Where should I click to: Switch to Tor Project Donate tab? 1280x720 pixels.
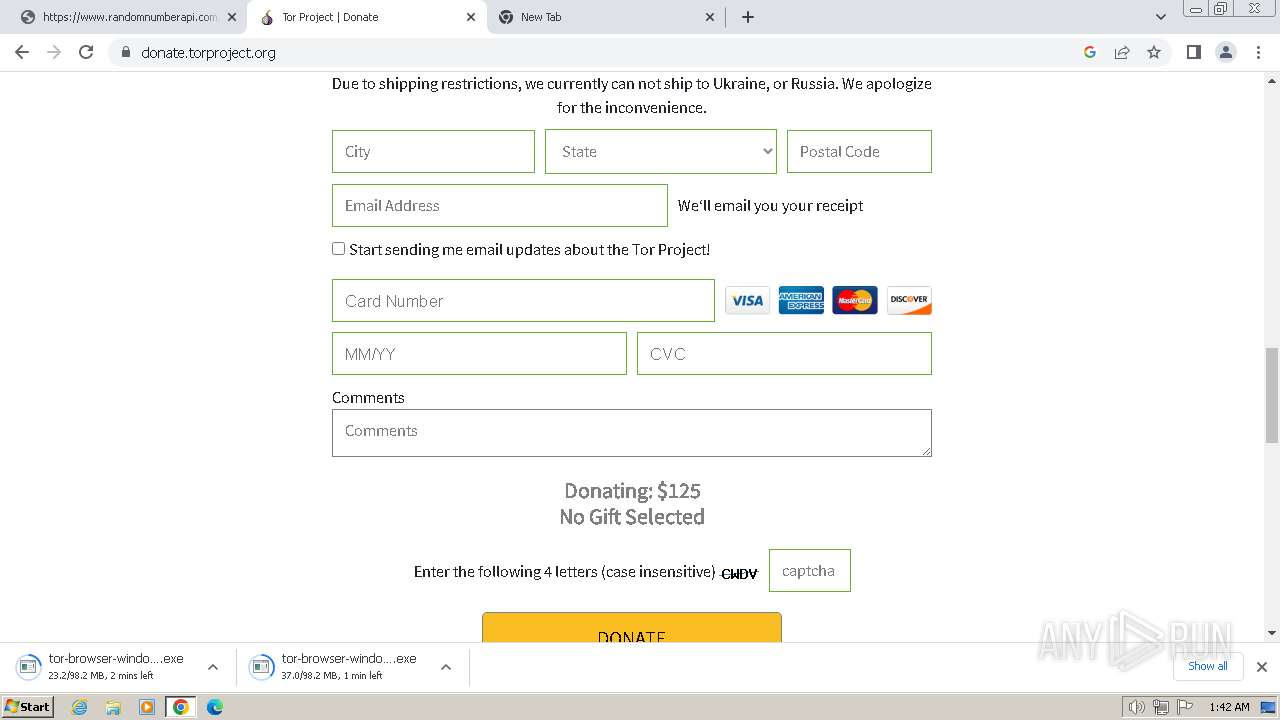coord(367,17)
